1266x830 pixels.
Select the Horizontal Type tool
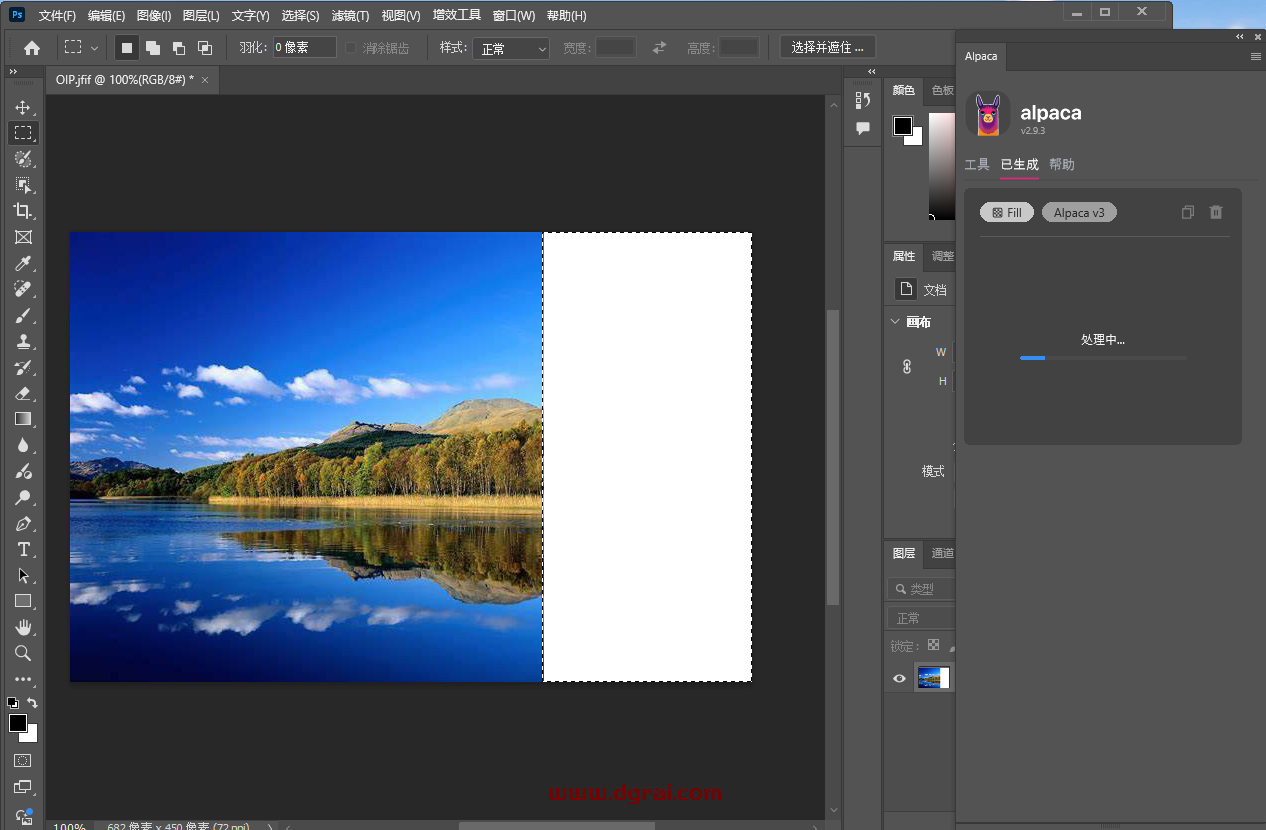pos(23,549)
